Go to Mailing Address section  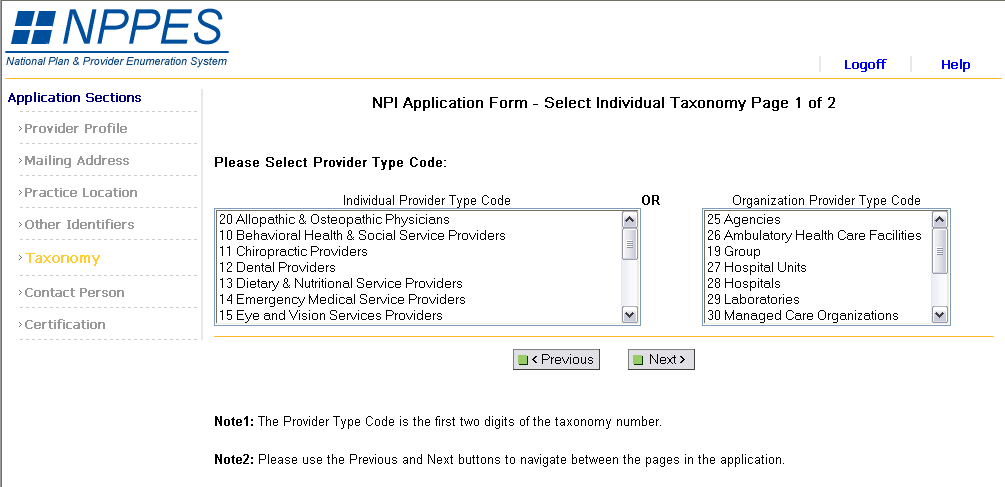76,160
